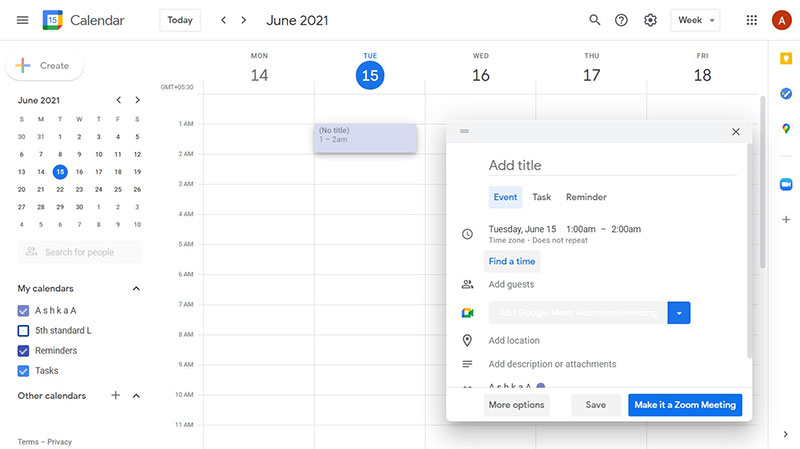Switch to the Reminder tab
This screenshot has height=449, width=800.
point(586,197)
